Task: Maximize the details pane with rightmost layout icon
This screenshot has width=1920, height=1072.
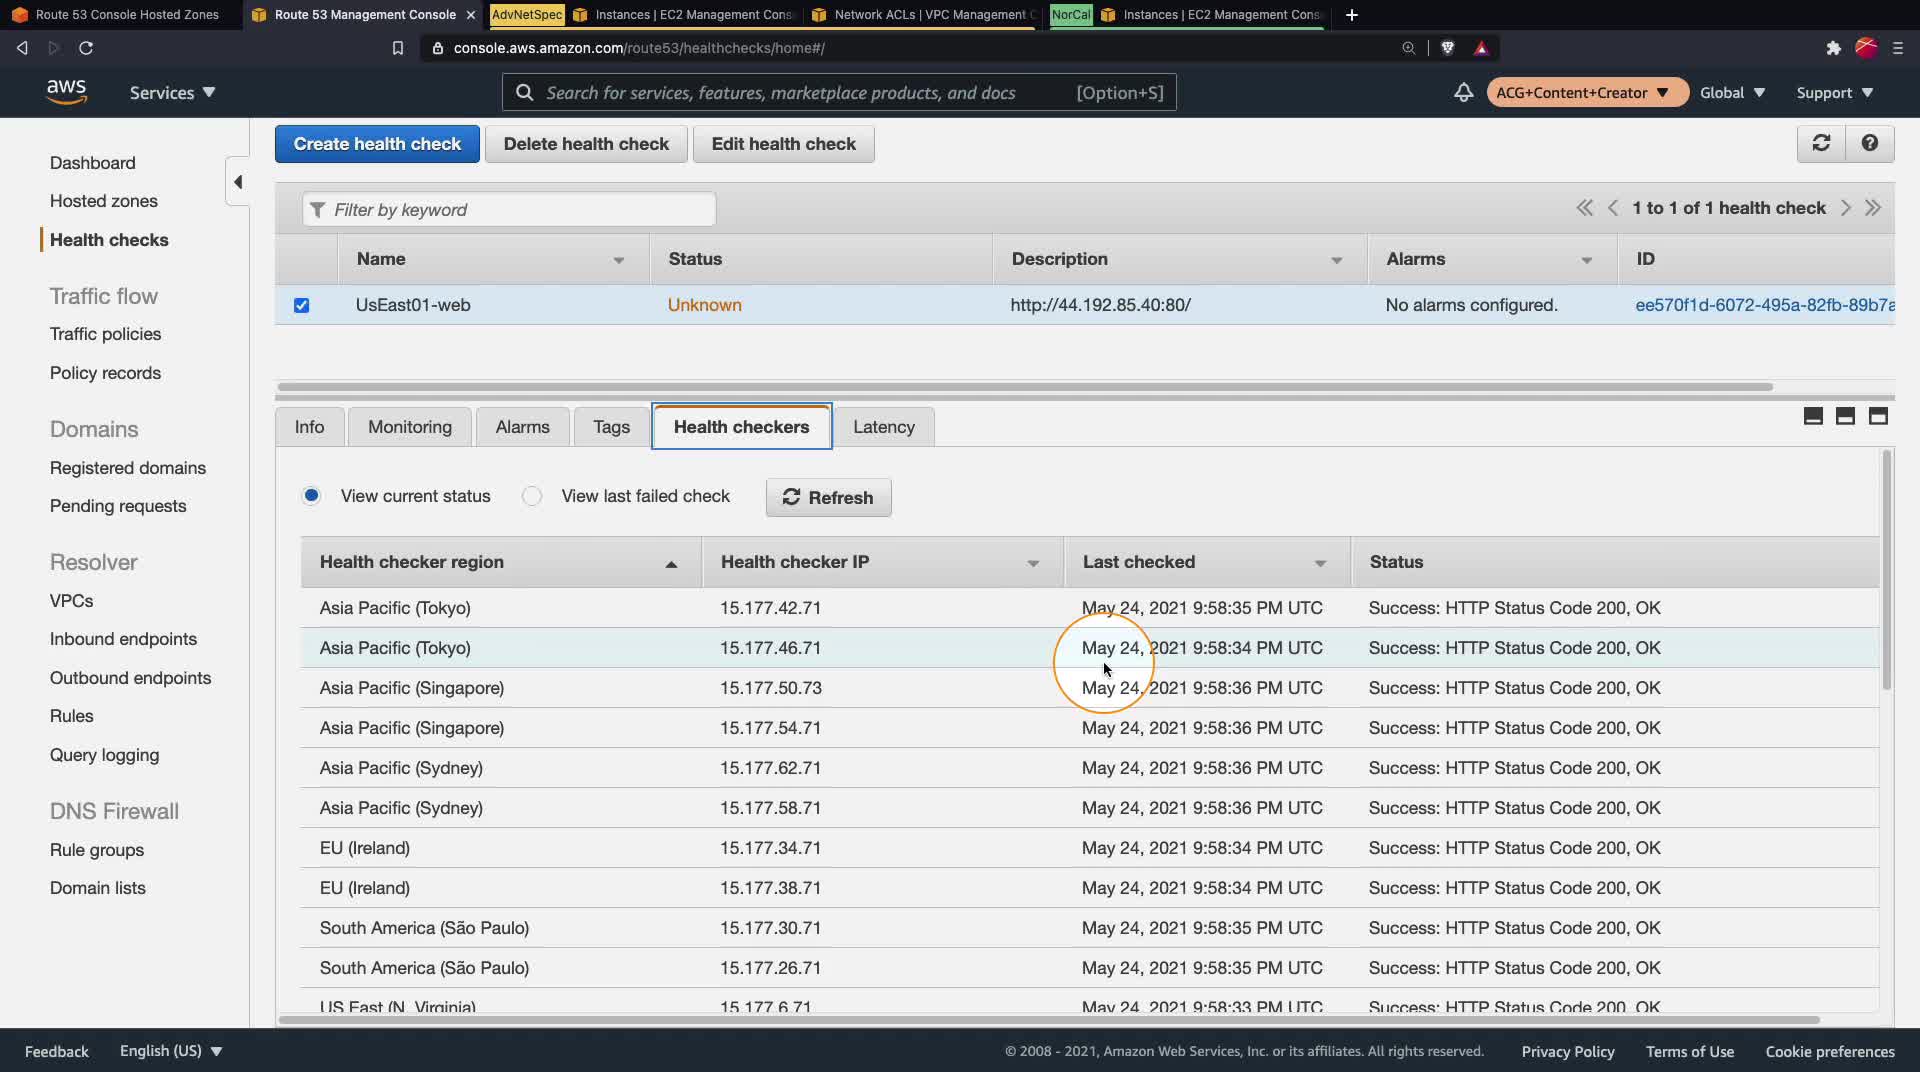Action: (x=1878, y=416)
